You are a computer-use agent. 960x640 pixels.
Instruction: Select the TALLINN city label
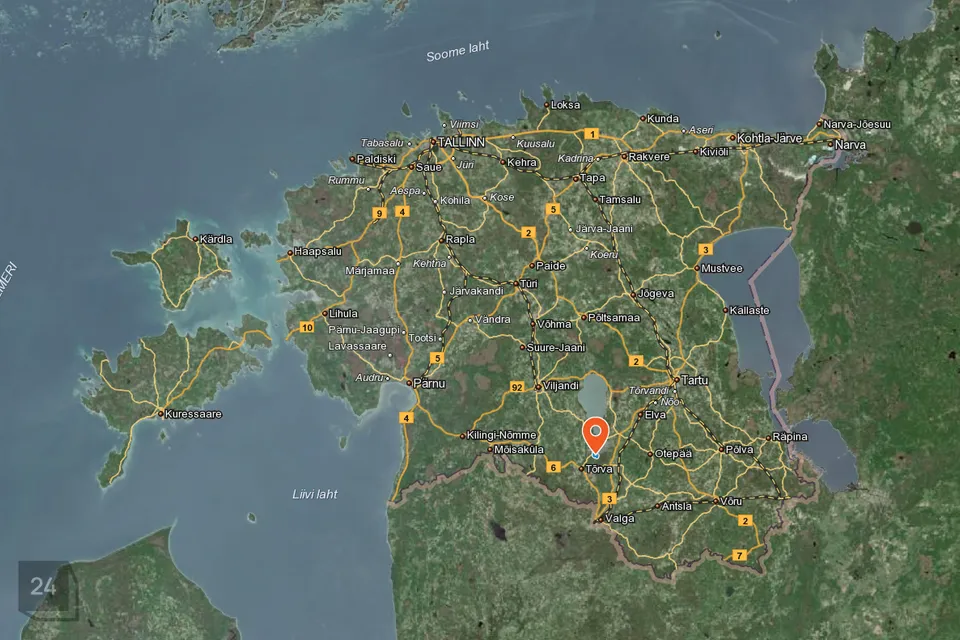click(460, 143)
